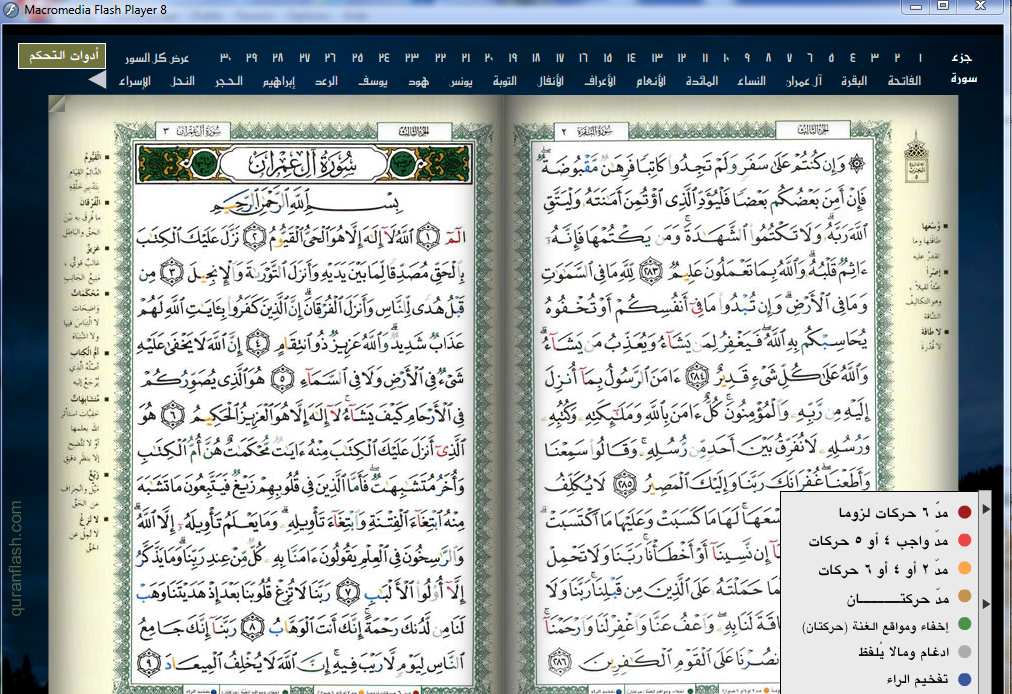Go to sura الفاتحة
The image size is (1012, 694).
pyautogui.click(x=904, y=81)
